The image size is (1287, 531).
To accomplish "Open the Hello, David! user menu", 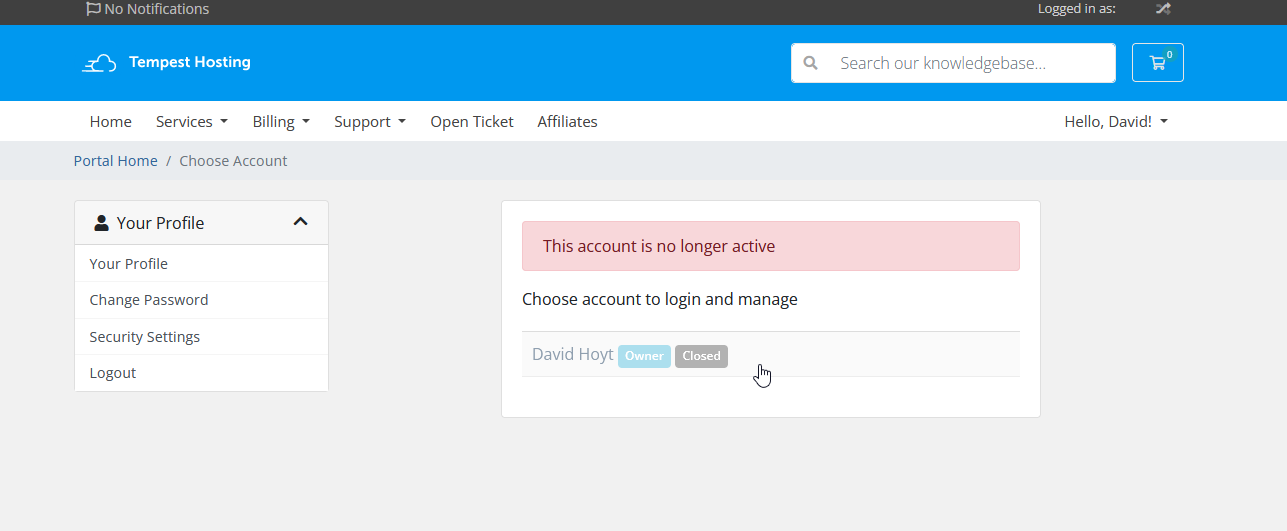I will 1115,122.
